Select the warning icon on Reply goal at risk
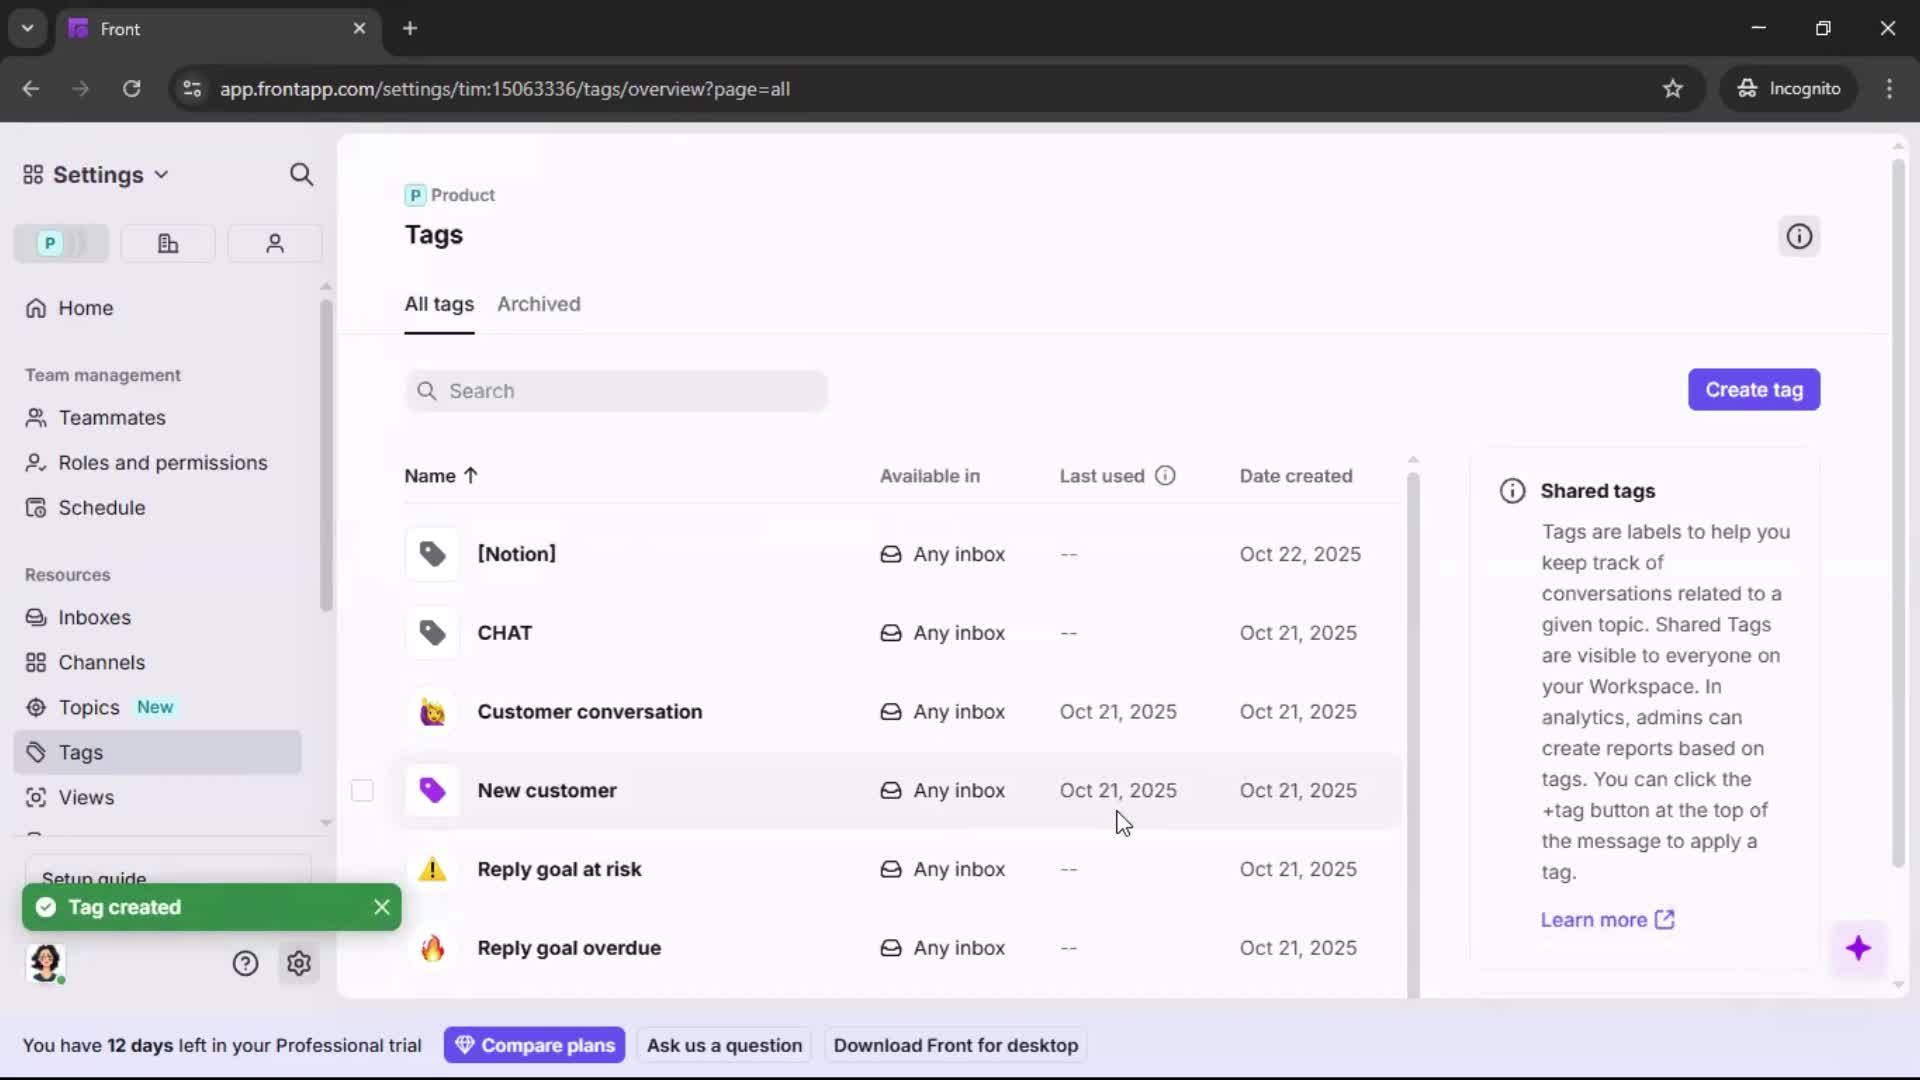The height and width of the screenshot is (1080, 1920). click(431, 870)
